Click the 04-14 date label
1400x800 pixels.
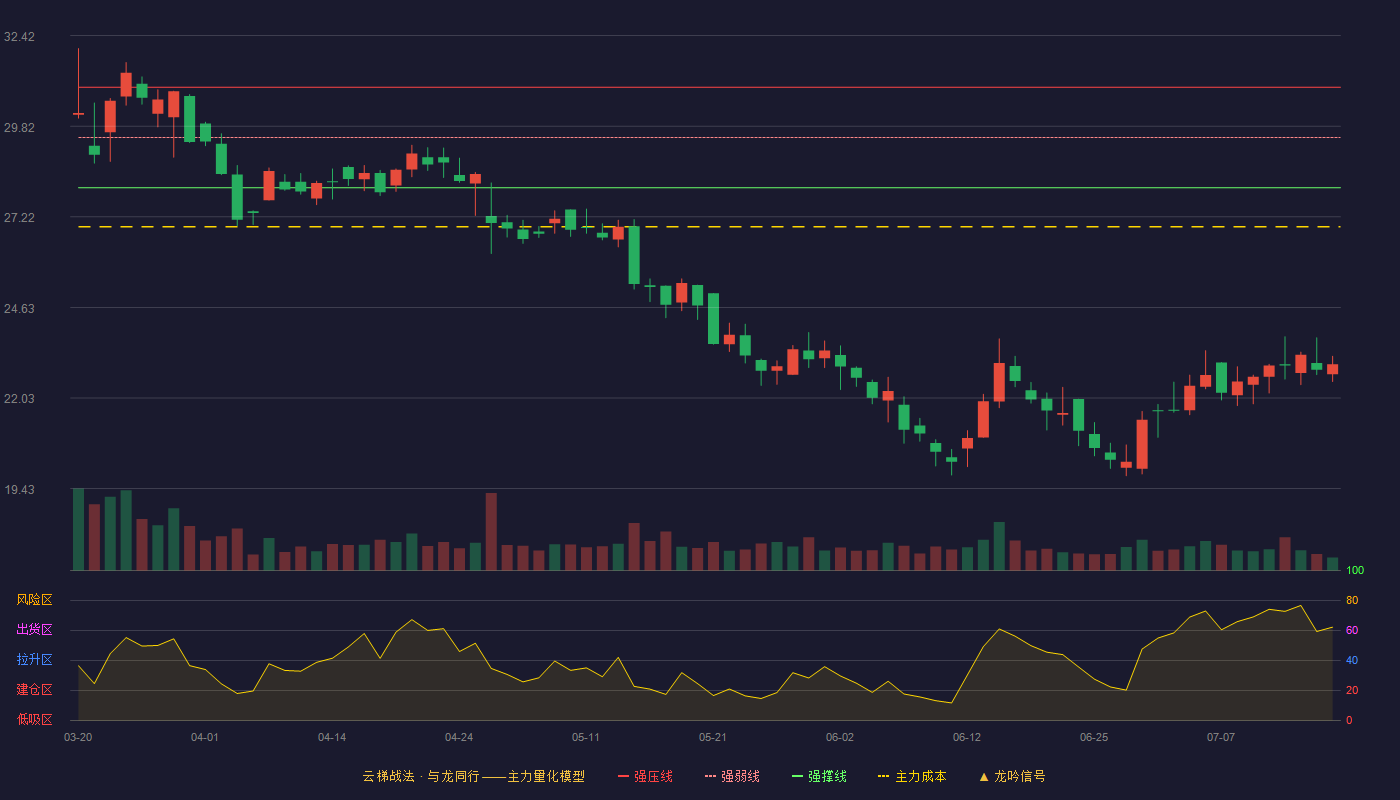pos(332,737)
